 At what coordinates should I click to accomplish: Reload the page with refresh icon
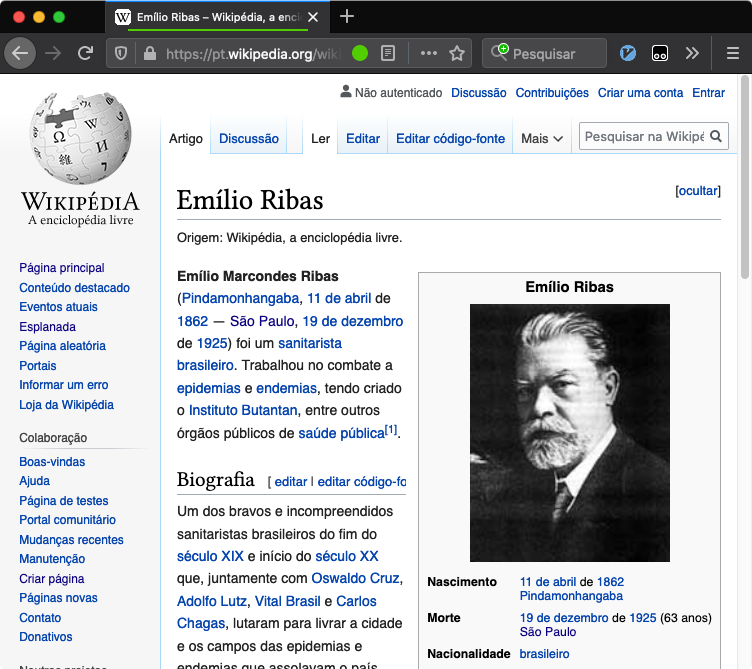tap(85, 53)
